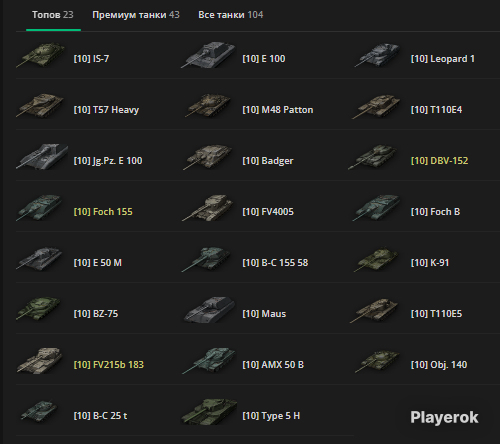Image resolution: width=500 pixels, height=444 pixels.
Task: Click the IS-7 tank icon
Action: click(x=41, y=55)
